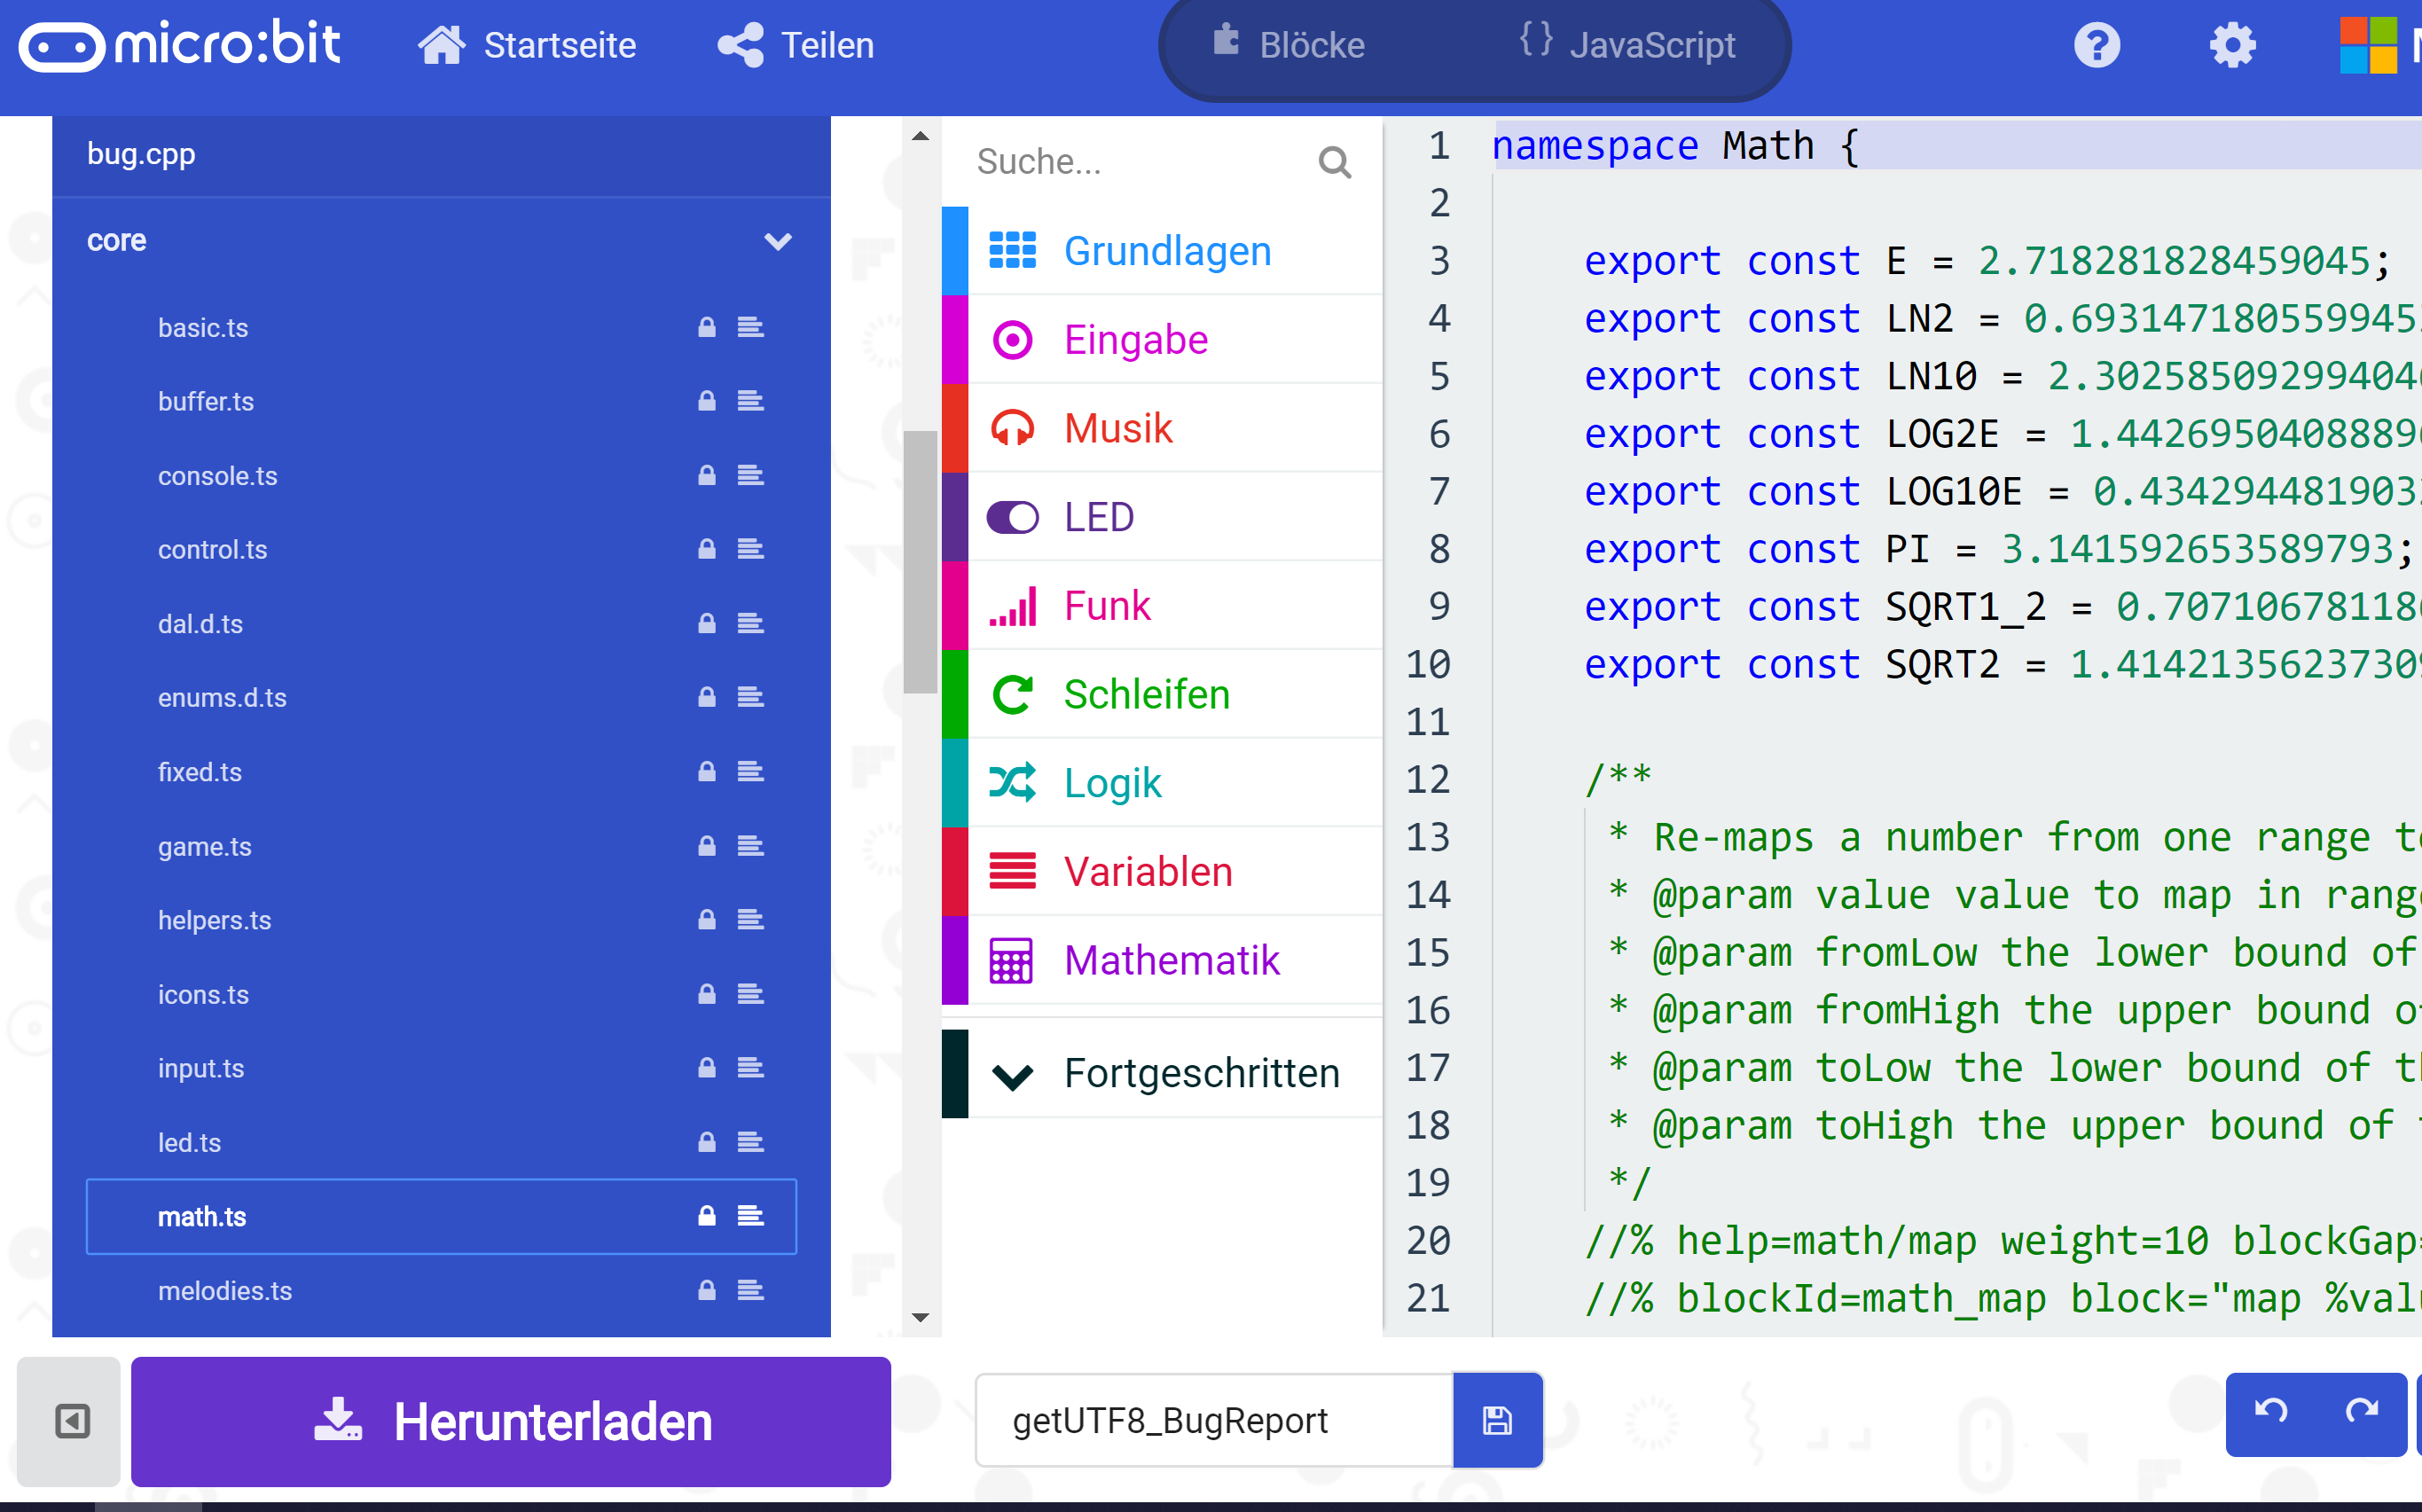2422x1512 pixels.
Task: Open the Funk radio category
Action: pyautogui.click(x=1107, y=604)
